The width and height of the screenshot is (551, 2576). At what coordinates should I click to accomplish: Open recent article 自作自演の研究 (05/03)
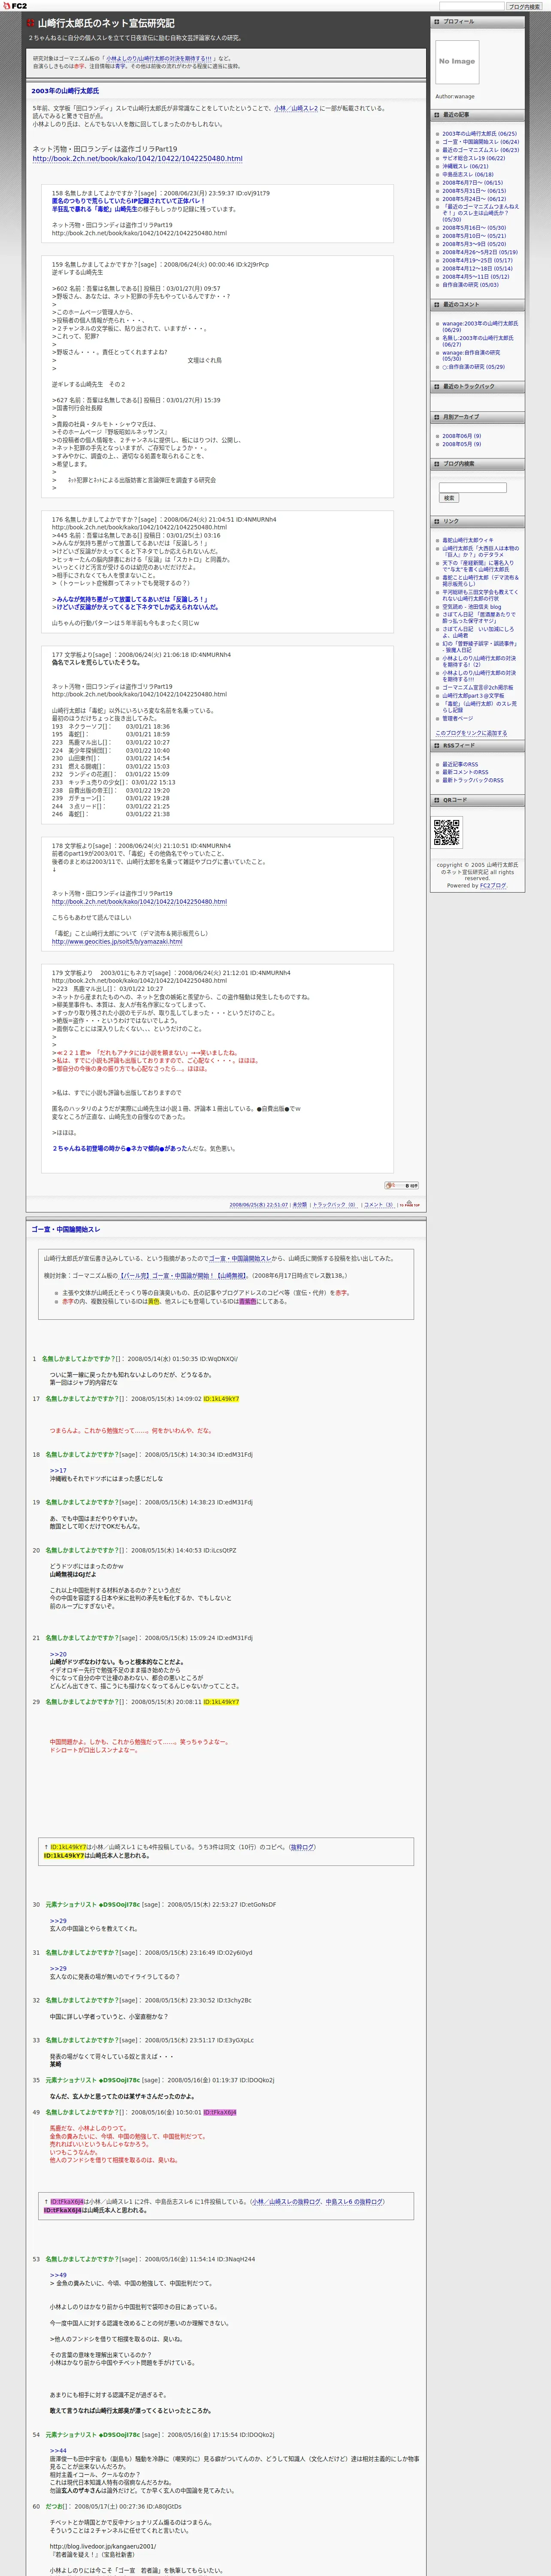(x=471, y=285)
